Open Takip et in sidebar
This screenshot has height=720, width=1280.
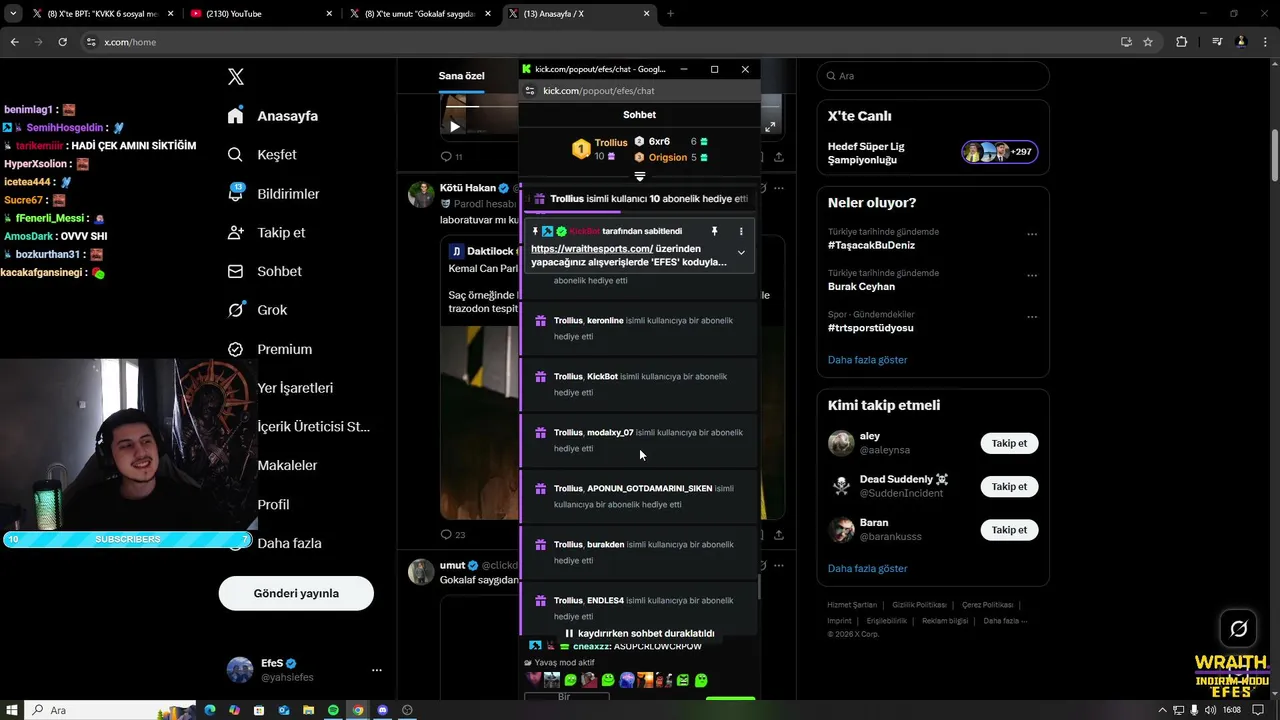[265, 233]
